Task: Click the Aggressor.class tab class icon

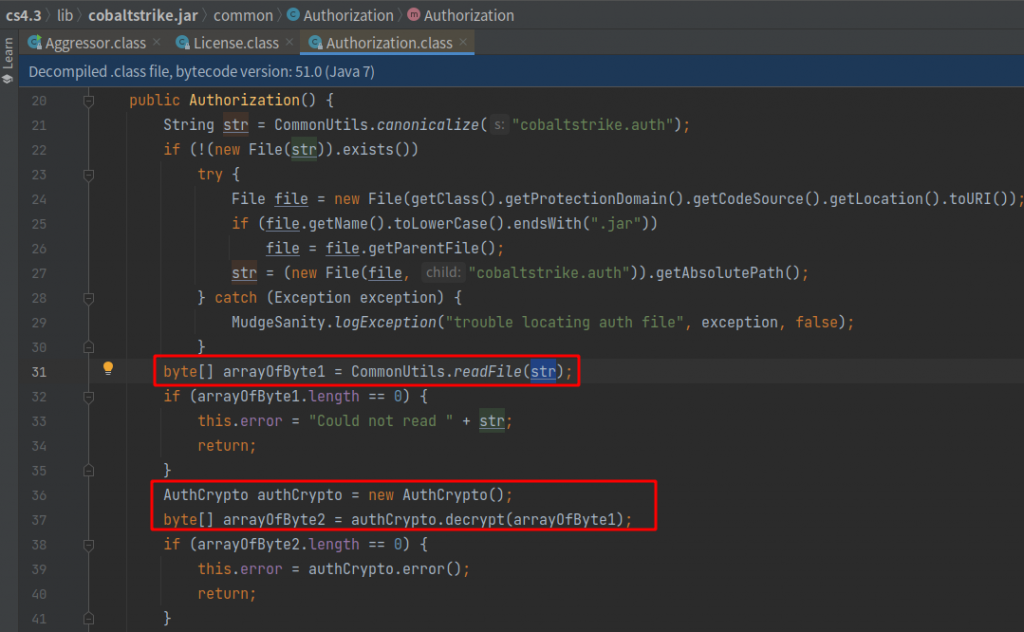Action: 35,42
